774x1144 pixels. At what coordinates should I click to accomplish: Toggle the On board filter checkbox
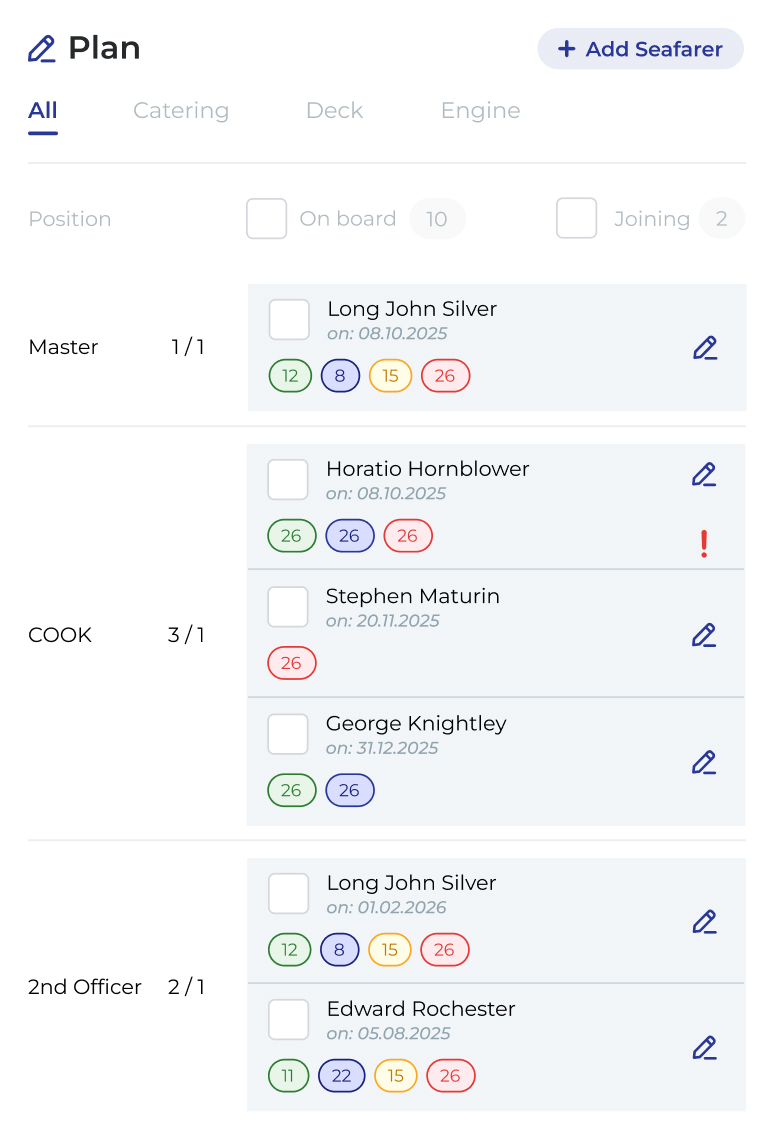[266, 218]
